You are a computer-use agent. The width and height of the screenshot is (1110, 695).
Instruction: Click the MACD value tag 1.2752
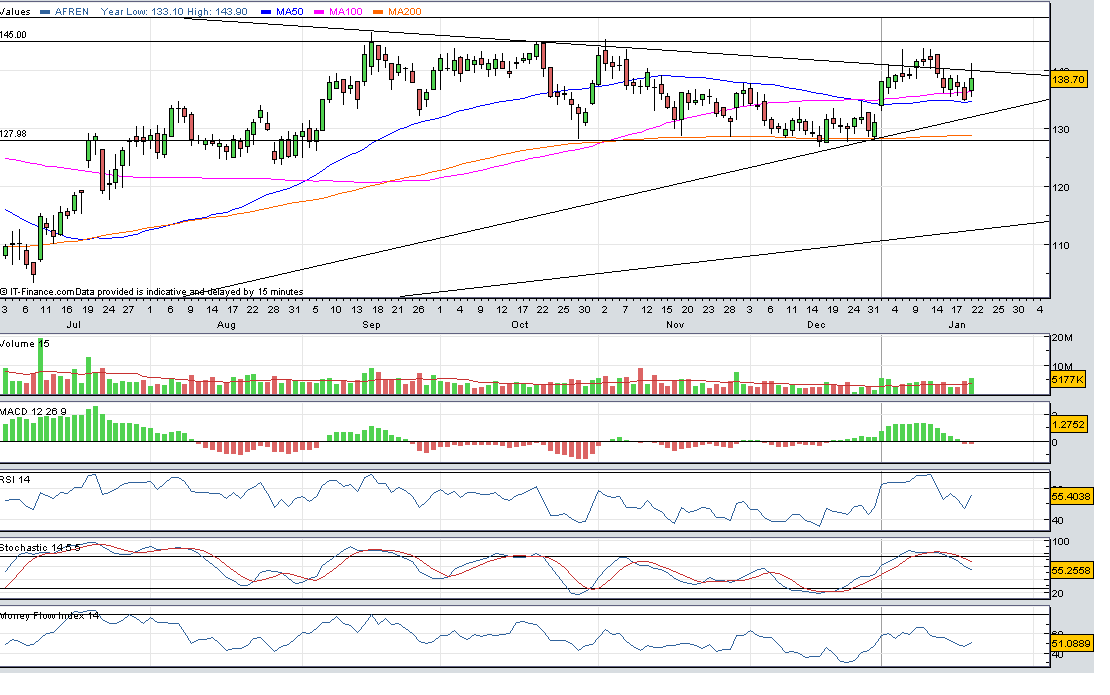tap(1069, 423)
